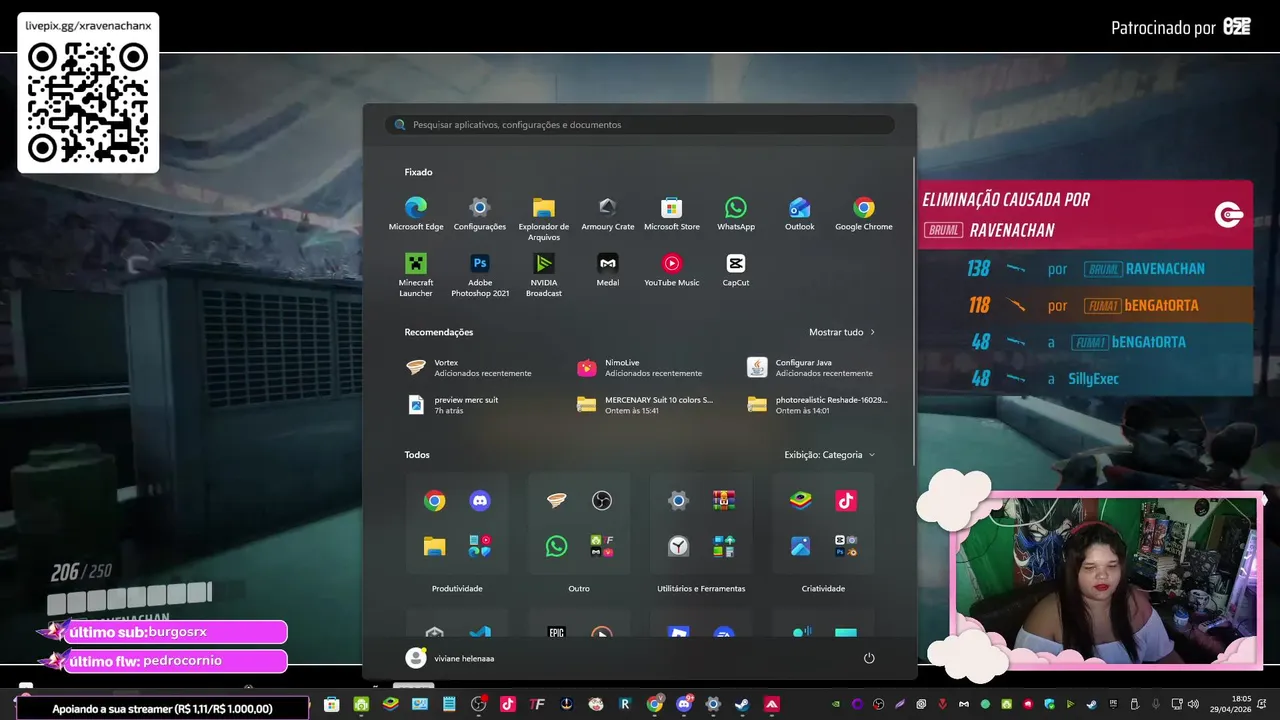Click the search box Pesquisar aplicativos

[x=640, y=125]
